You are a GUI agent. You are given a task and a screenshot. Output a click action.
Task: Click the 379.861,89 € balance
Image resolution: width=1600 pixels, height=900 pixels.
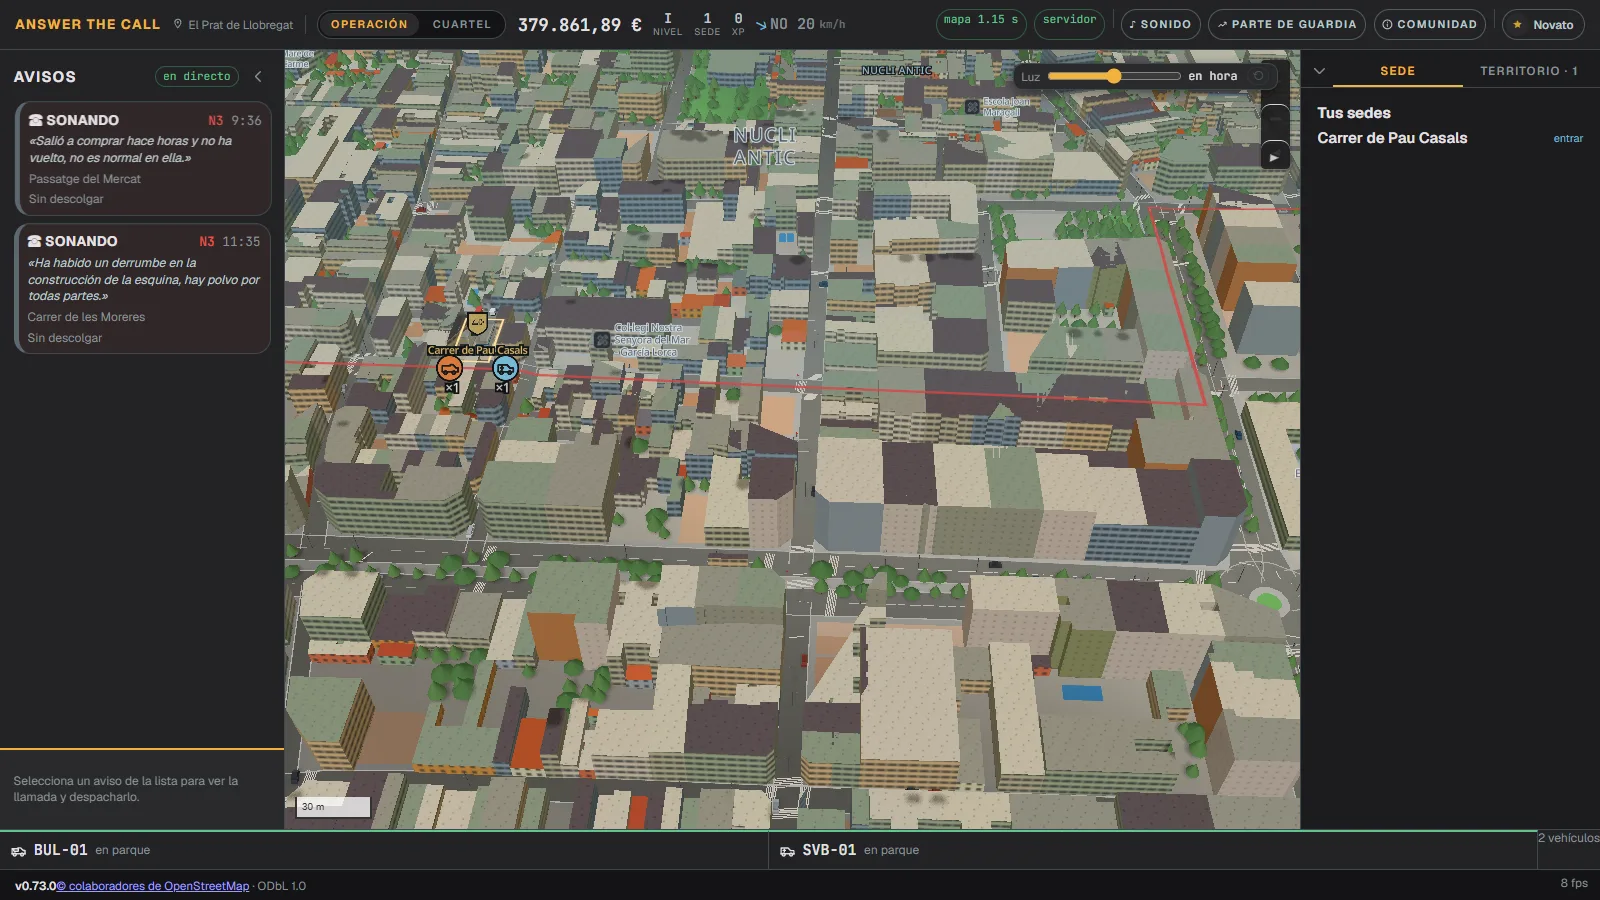coord(579,24)
